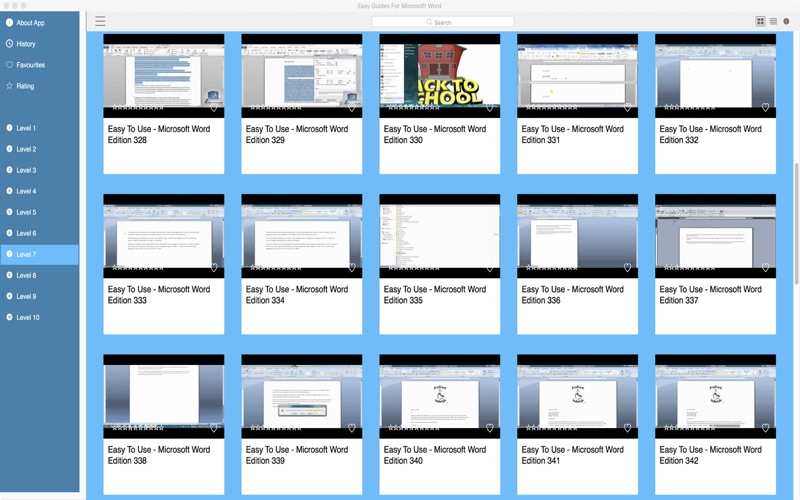Open Edition 330 Back To School thumbnail
800x500 pixels.
pyautogui.click(x=439, y=74)
